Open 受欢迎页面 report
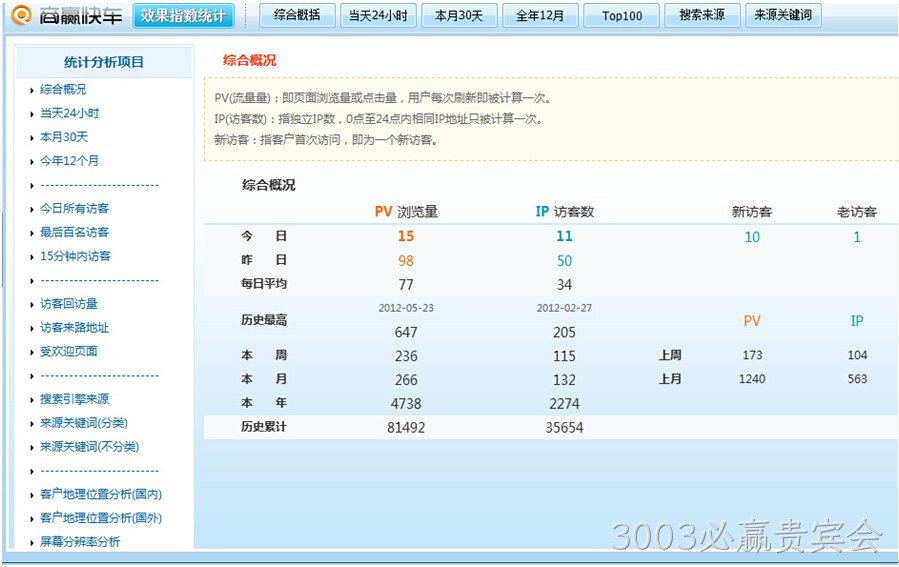This screenshot has width=899, height=567. pyautogui.click(x=69, y=351)
